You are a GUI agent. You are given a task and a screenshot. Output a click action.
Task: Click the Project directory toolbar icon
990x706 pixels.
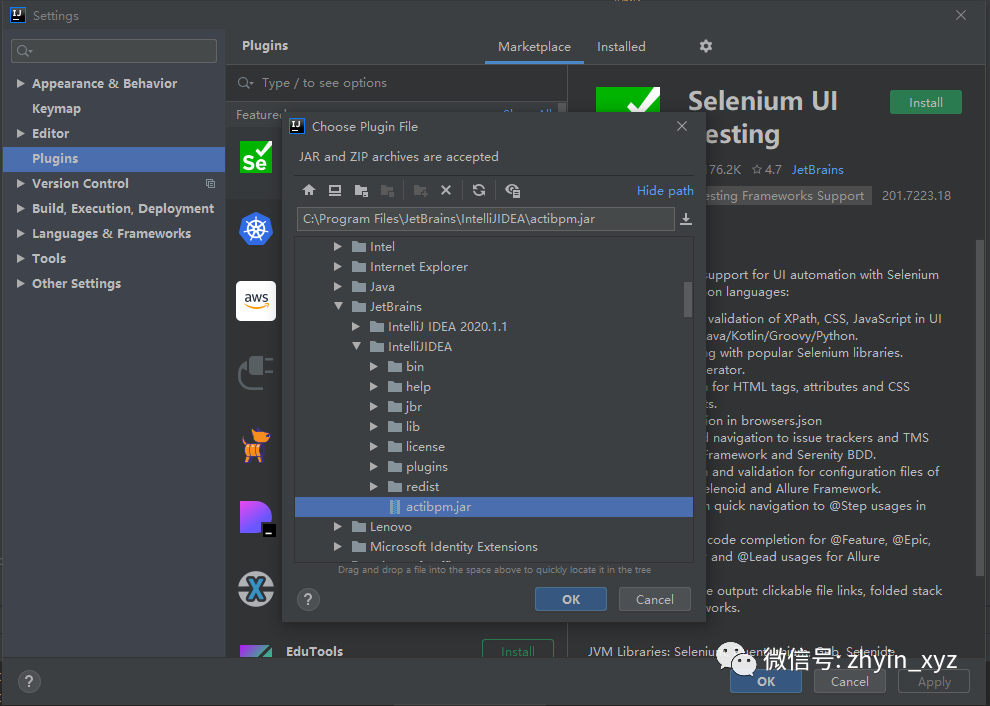[361, 190]
